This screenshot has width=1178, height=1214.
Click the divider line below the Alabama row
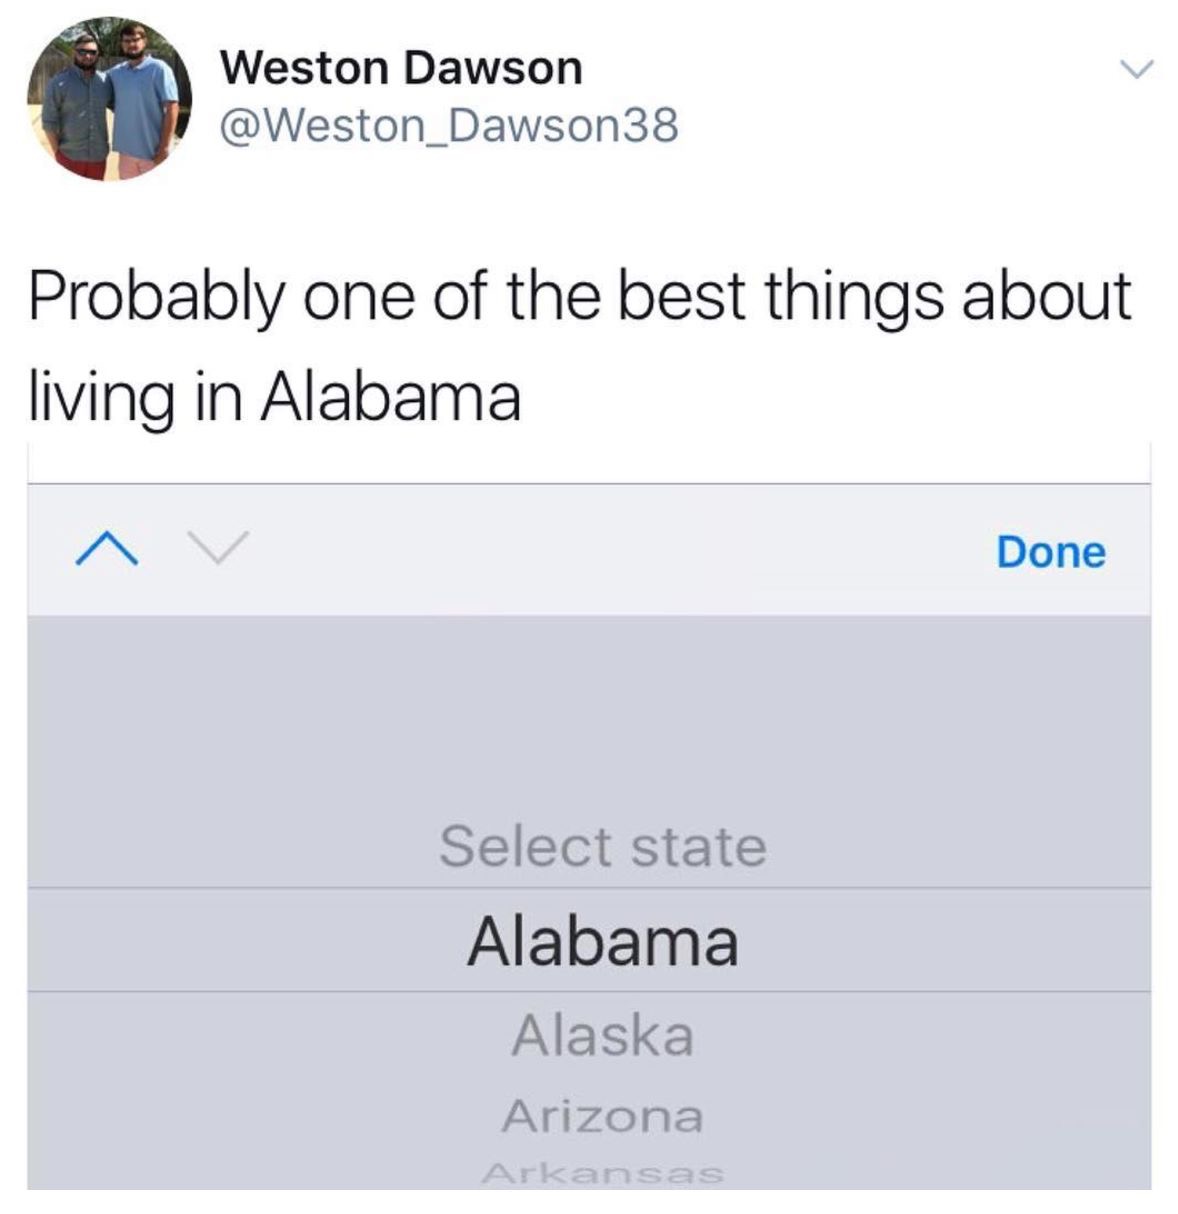(589, 992)
